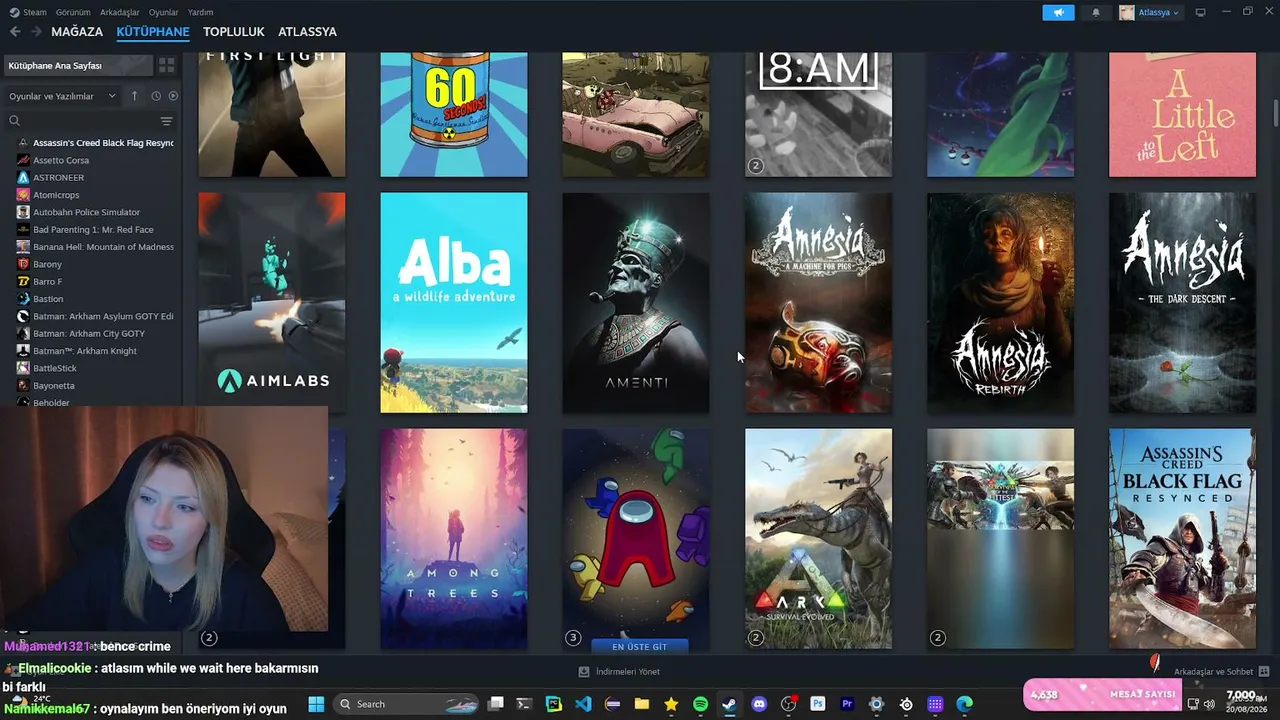The height and width of the screenshot is (720, 1280).
Task: Open Microsoft Edge from the taskbar
Action: (x=965, y=704)
